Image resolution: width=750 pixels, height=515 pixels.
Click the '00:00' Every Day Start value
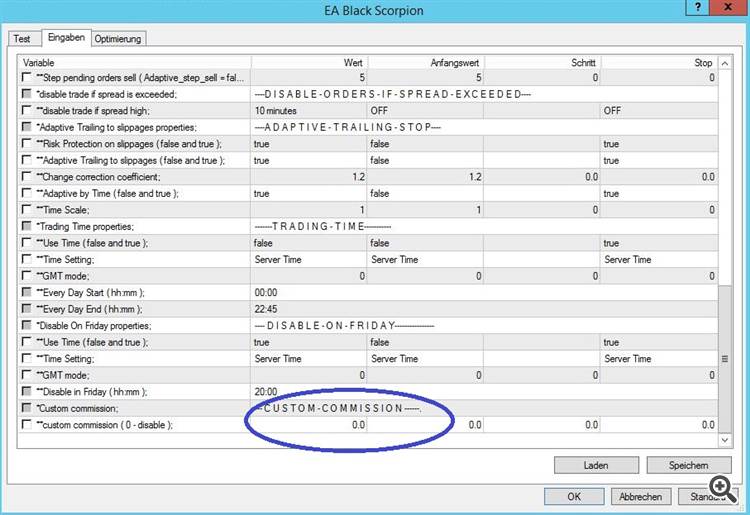pos(266,293)
